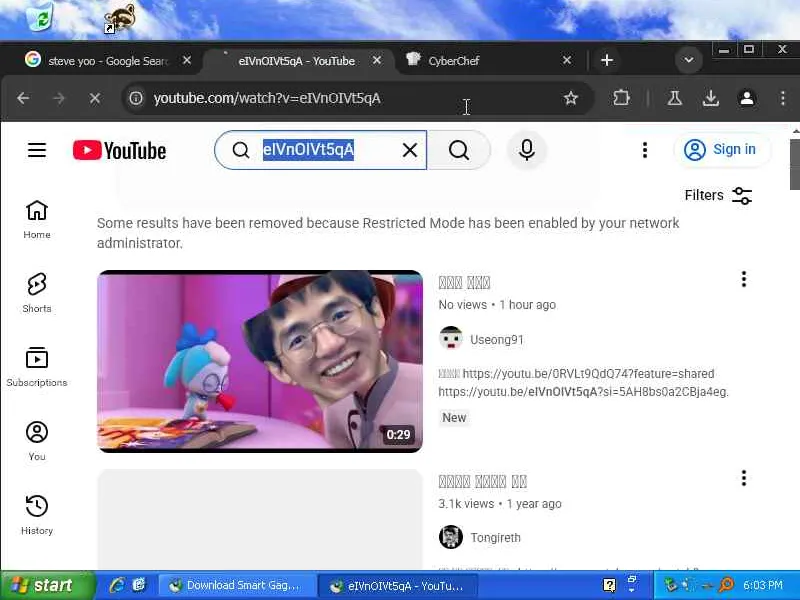
Task: Open the raccoon shortcut on desktop
Action: point(120,19)
